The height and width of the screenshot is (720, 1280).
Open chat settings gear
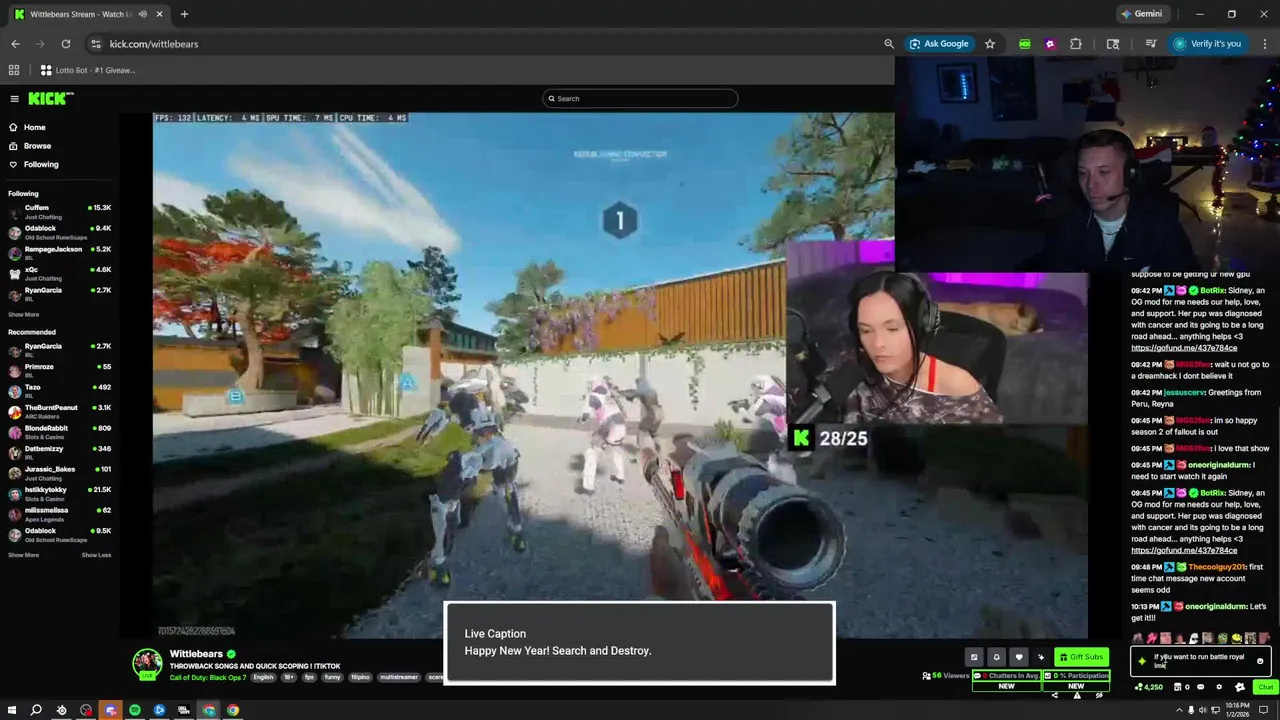pyautogui.click(x=1219, y=687)
